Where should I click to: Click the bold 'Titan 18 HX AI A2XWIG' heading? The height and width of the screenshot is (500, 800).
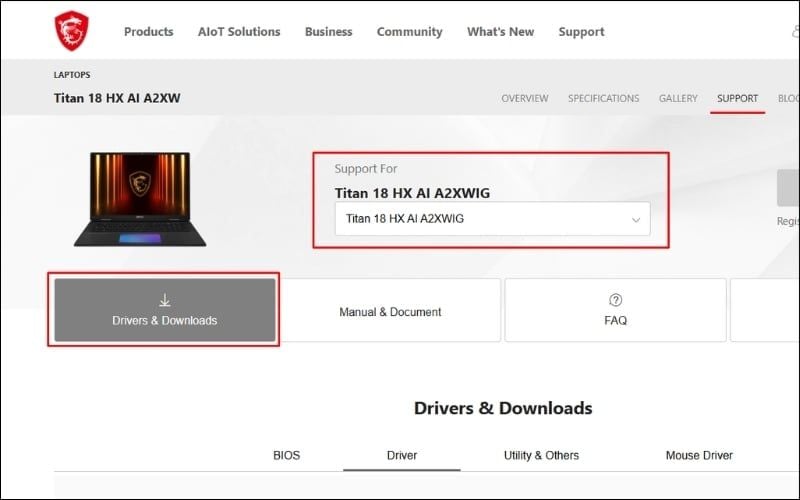point(412,193)
